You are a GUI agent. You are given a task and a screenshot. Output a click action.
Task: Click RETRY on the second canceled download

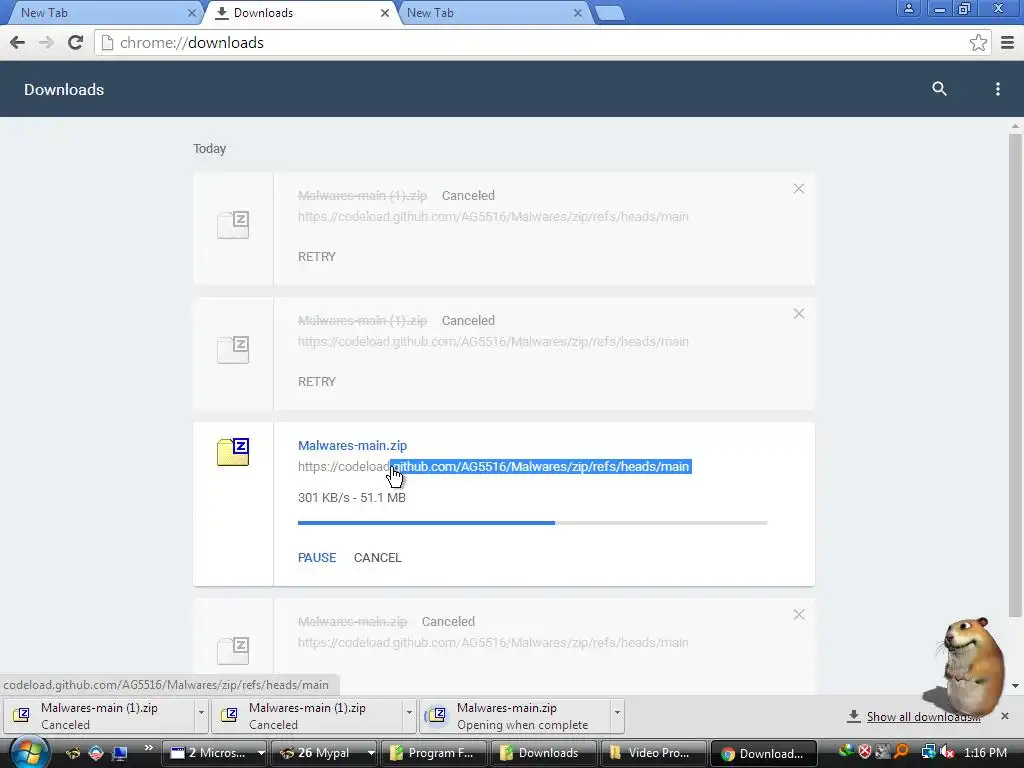point(317,382)
